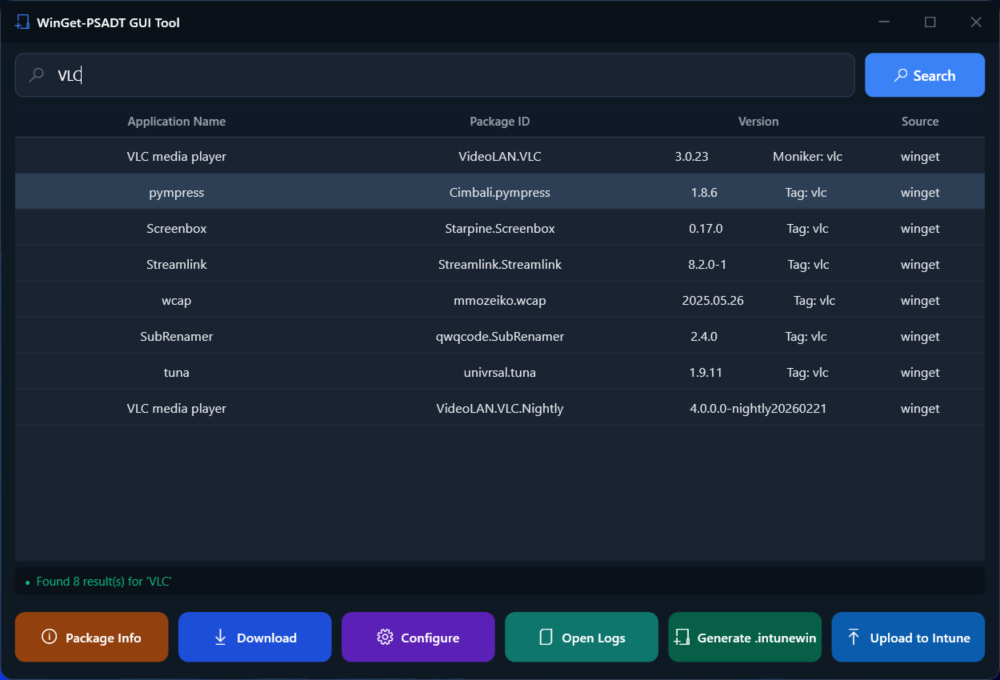Click version 2.4.0 cell

pyautogui.click(x=703, y=336)
